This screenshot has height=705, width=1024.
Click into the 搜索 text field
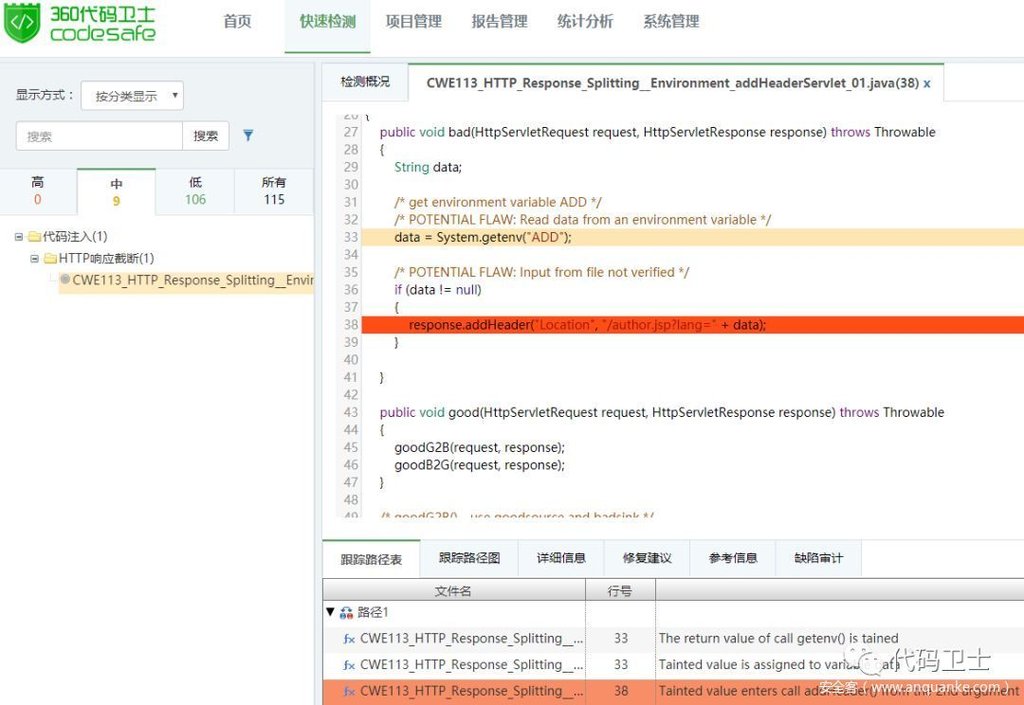99,136
